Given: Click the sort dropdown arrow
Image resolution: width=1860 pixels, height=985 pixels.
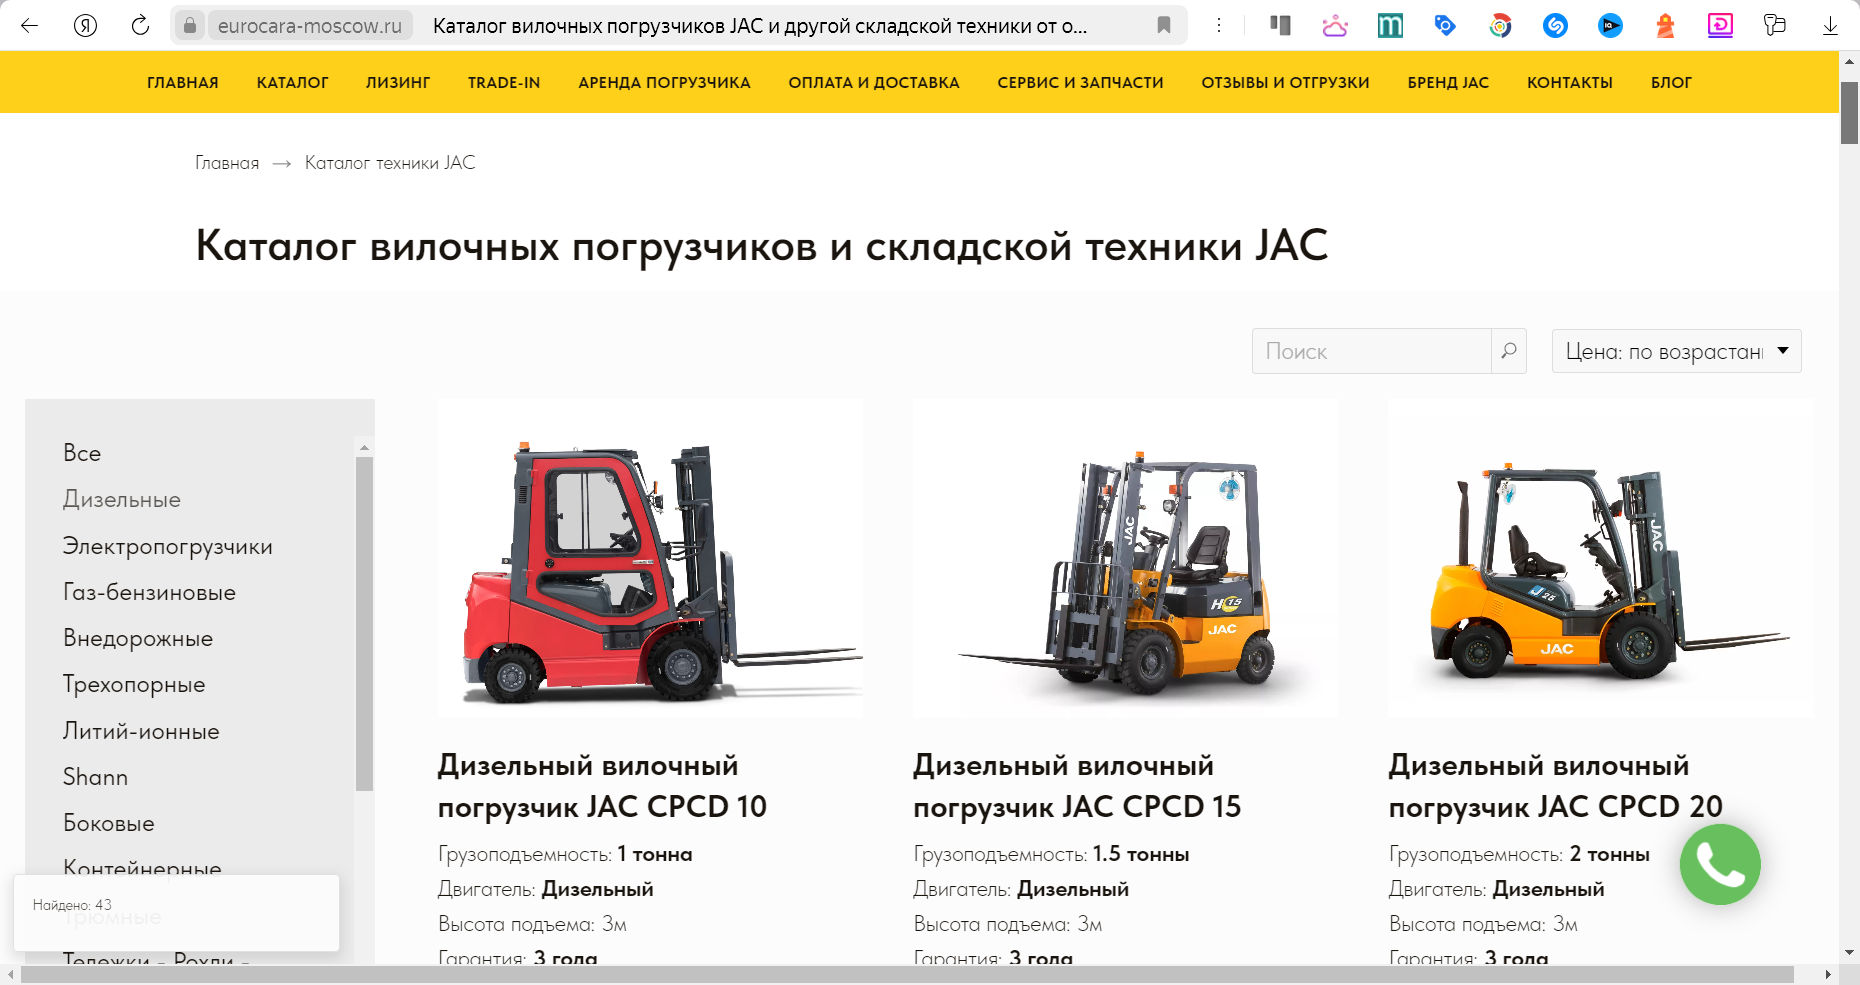Looking at the screenshot, I should [1783, 351].
